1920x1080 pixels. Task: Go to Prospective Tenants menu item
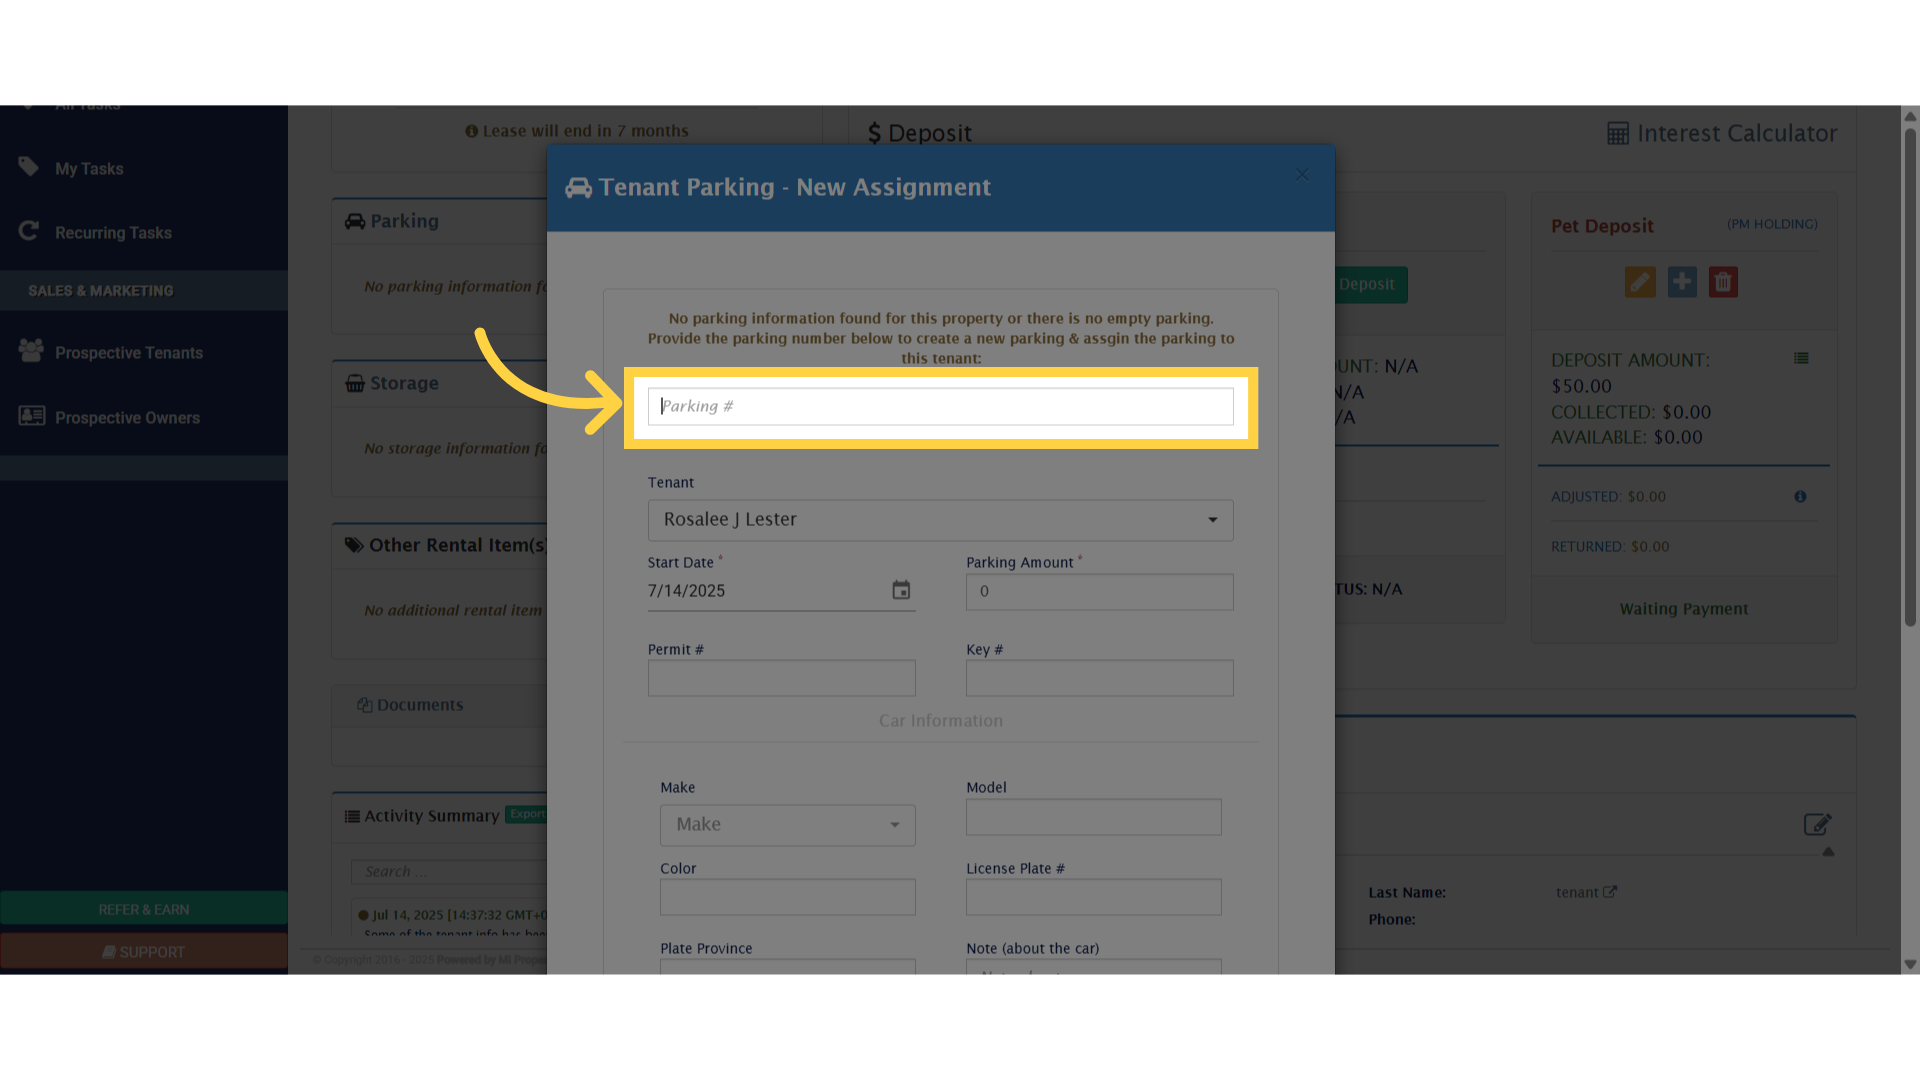(x=128, y=353)
